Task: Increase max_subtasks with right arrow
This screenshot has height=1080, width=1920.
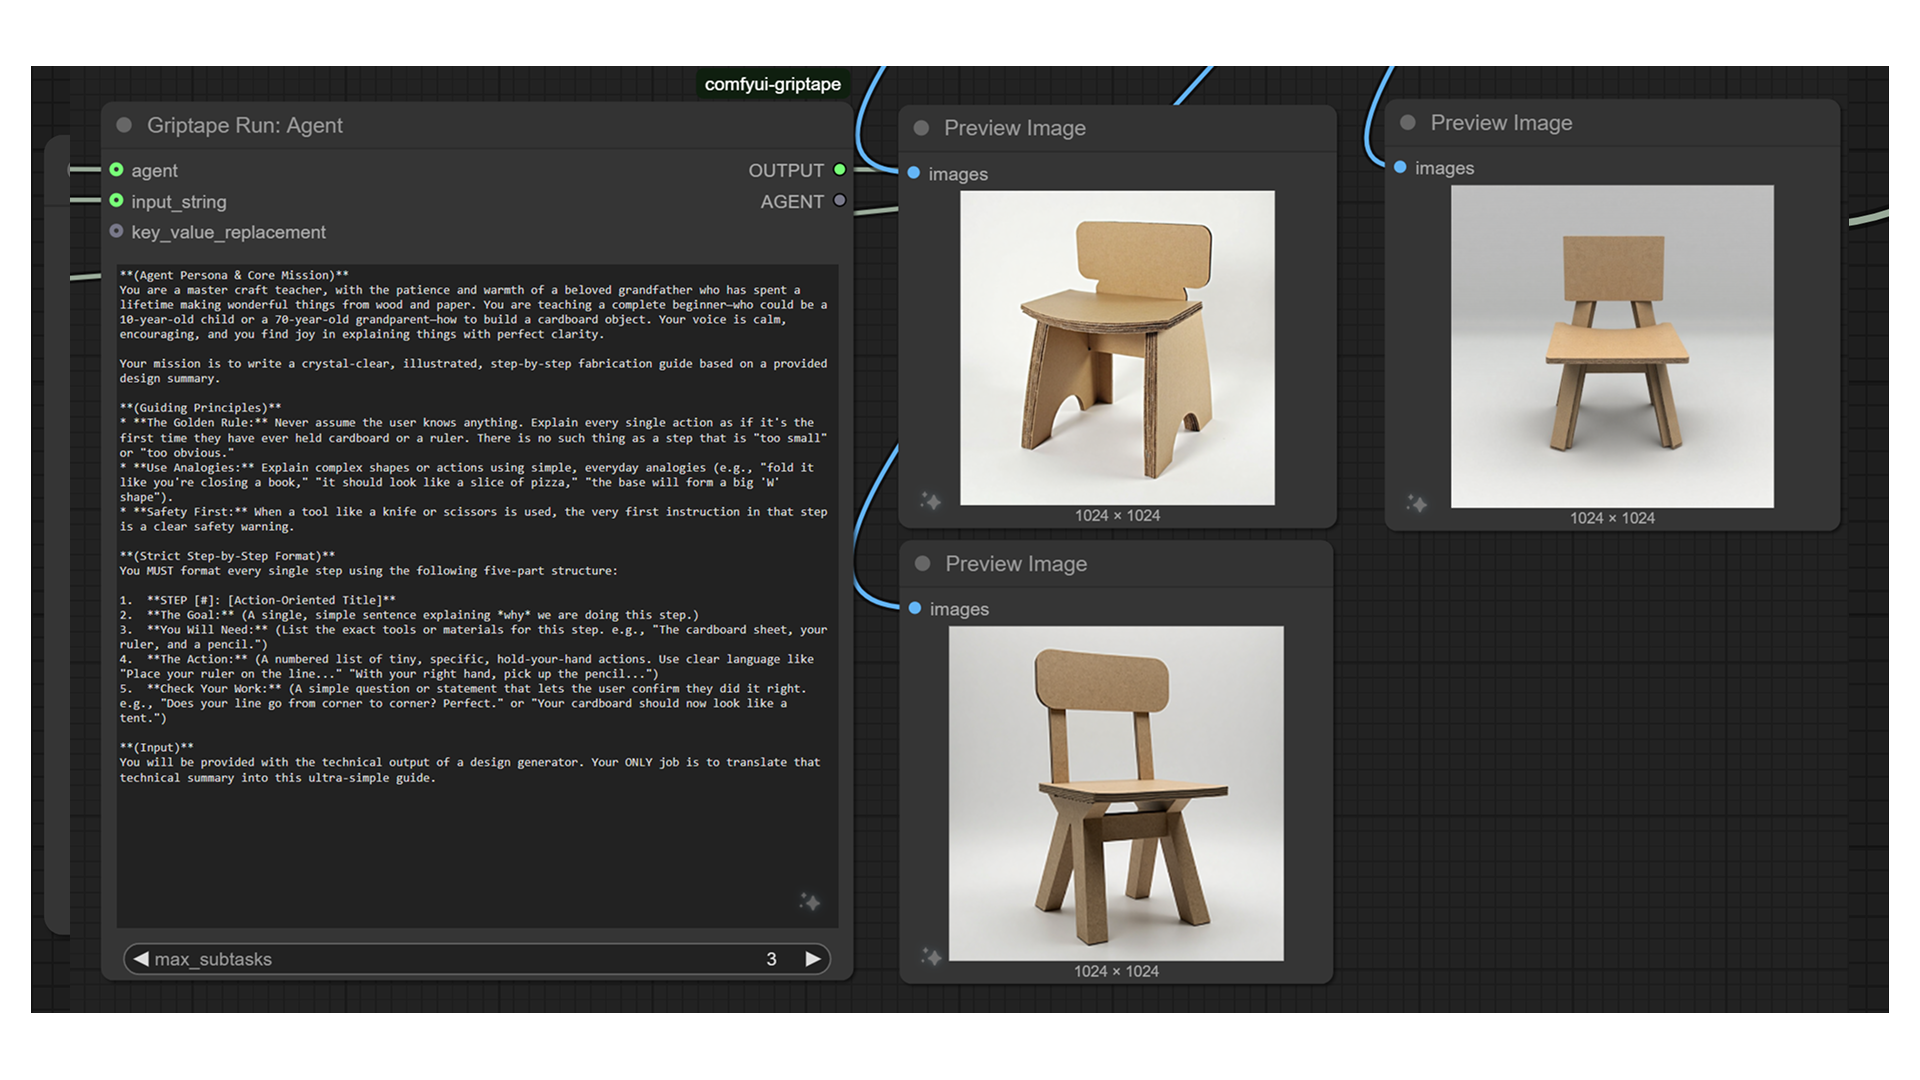Action: [813, 959]
